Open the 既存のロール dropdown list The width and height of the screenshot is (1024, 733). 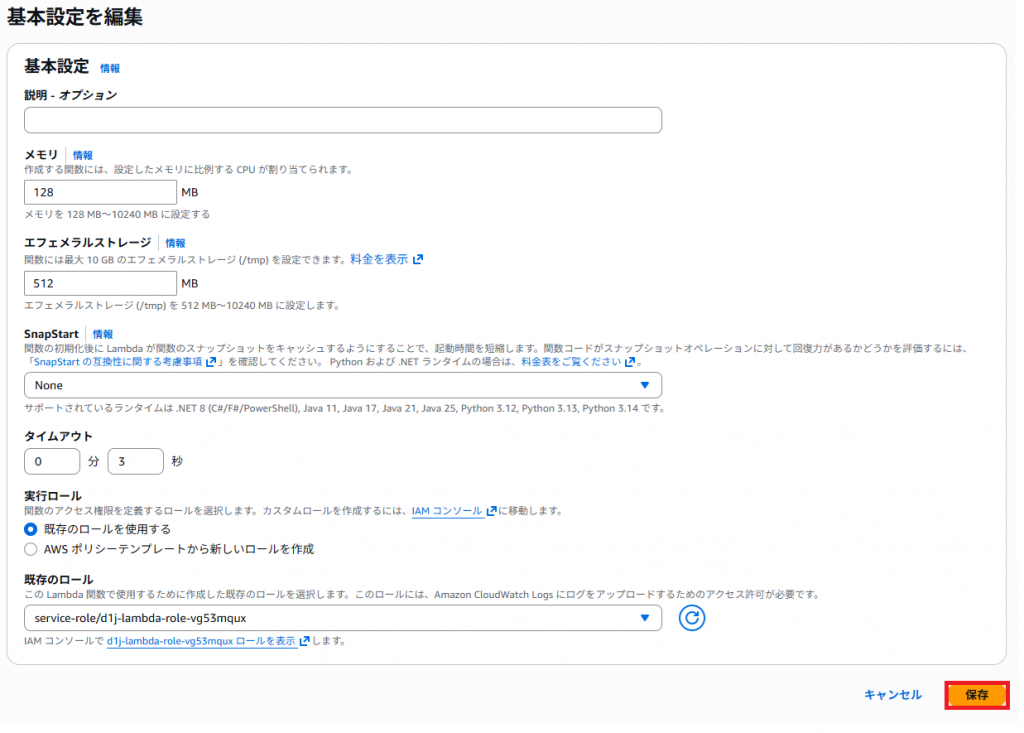tap(342, 618)
